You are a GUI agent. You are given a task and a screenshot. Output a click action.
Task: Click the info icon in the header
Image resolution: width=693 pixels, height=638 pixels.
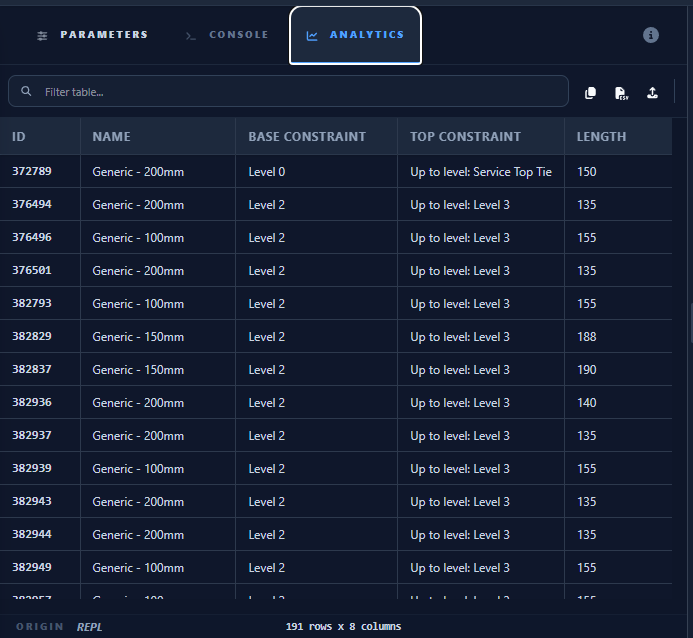coord(651,35)
